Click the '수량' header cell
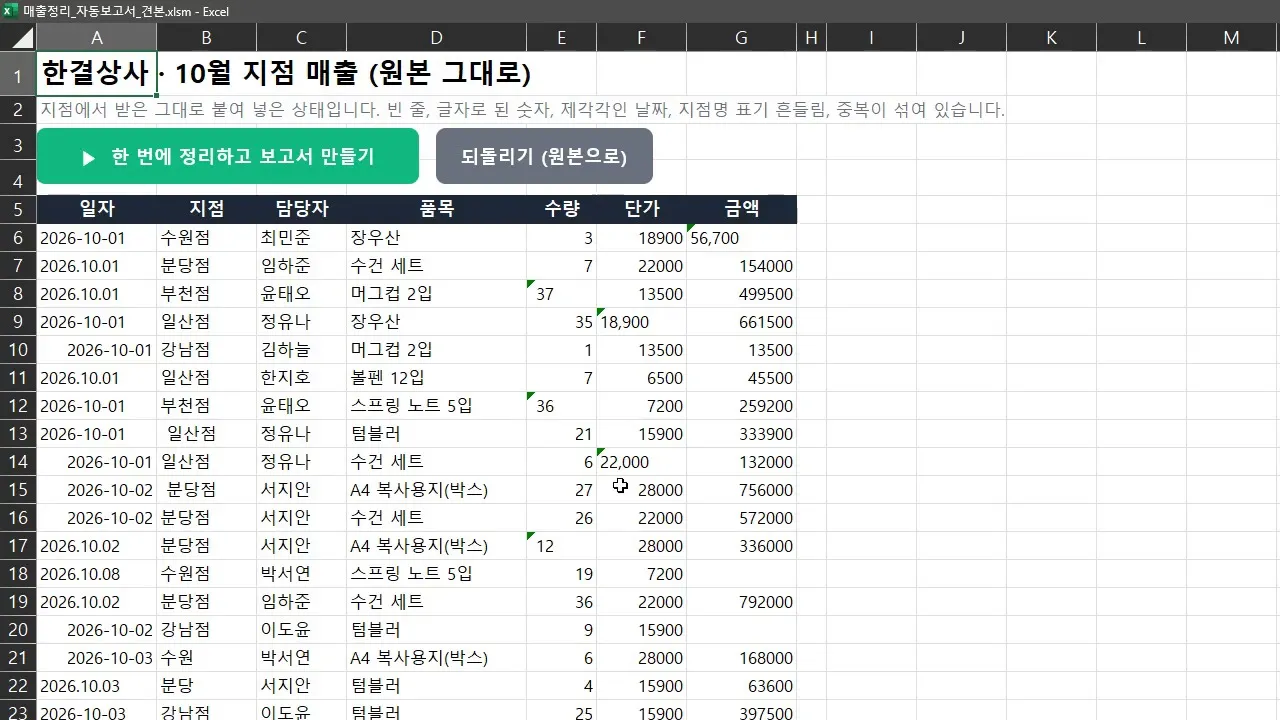Image resolution: width=1280 pixels, height=720 pixels. [x=561, y=209]
